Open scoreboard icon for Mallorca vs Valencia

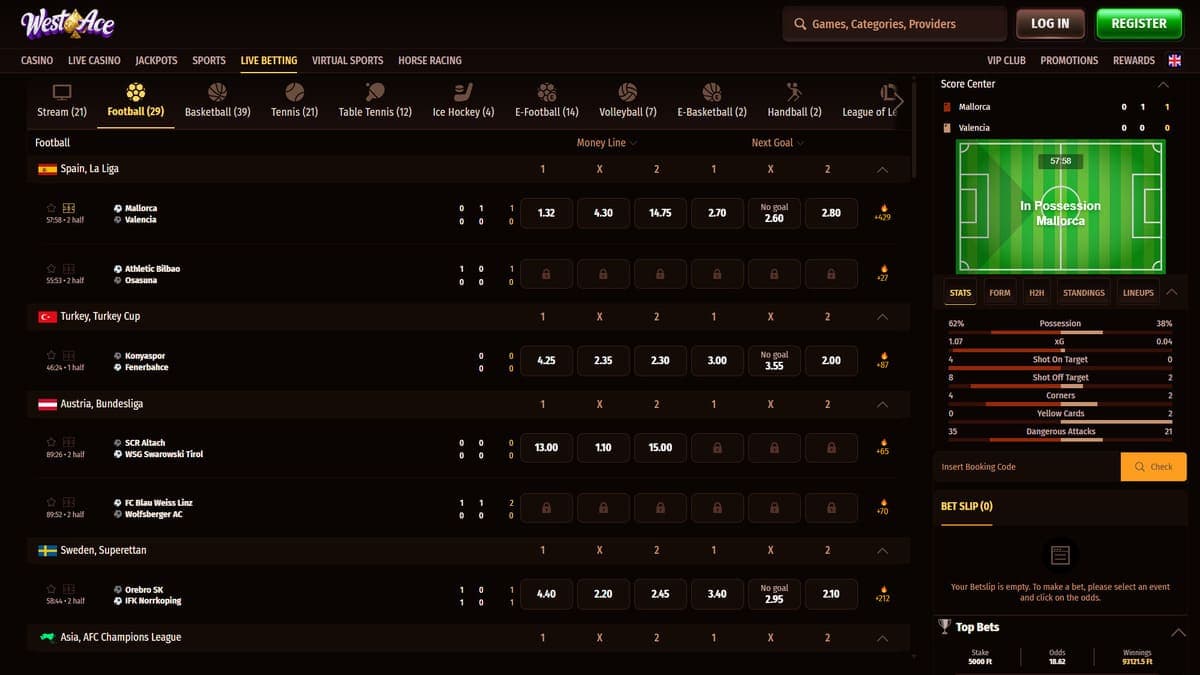click(x=69, y=208)
